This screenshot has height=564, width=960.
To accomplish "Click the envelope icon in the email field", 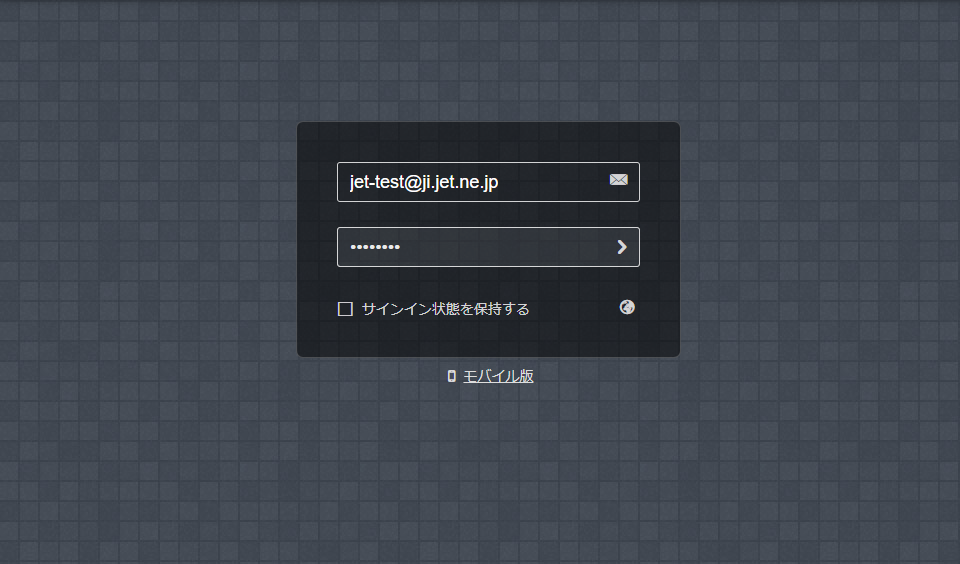I will [x=618, y=179].
